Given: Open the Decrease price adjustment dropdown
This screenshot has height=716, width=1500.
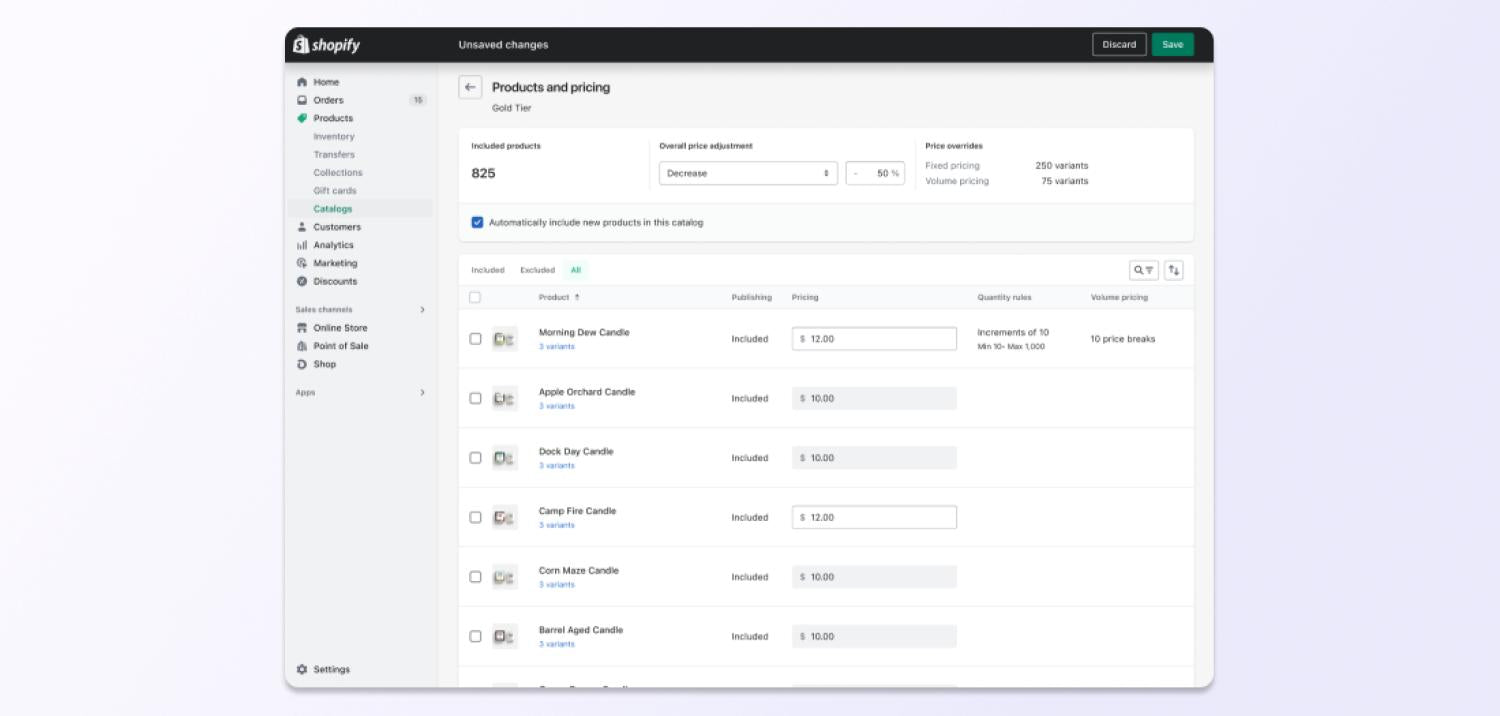Looking at the screenshot, I should point(747,172).
